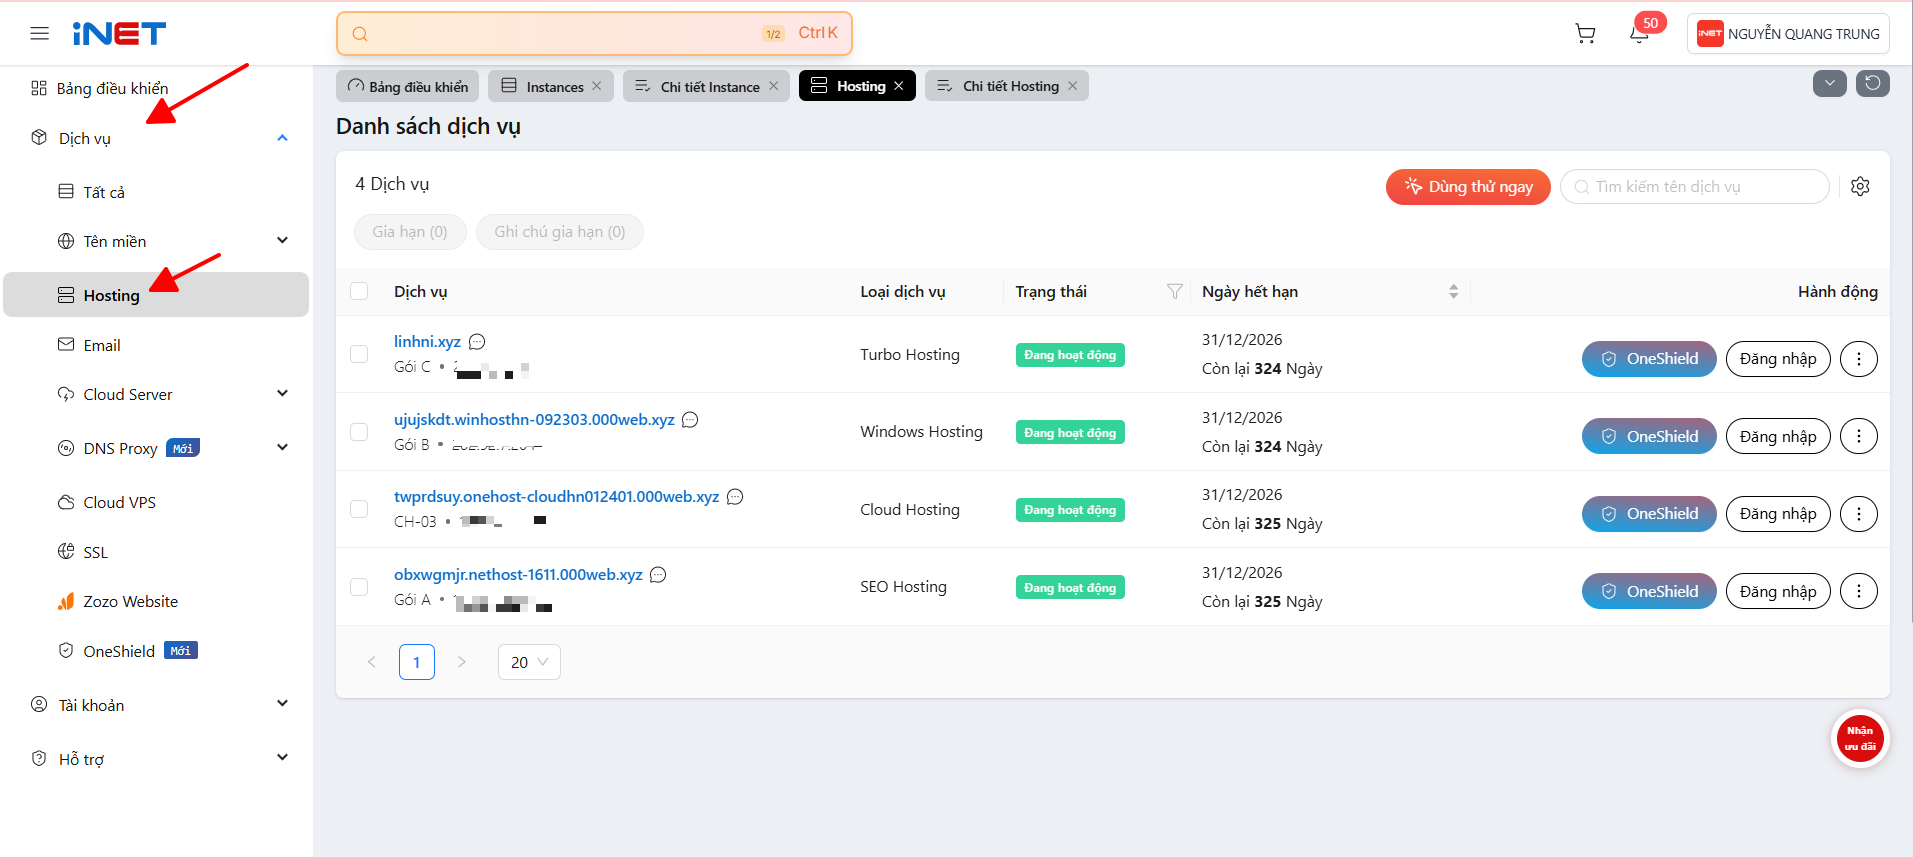Open table settings gear icon
1913x857 pixels.
(1860, 187)
